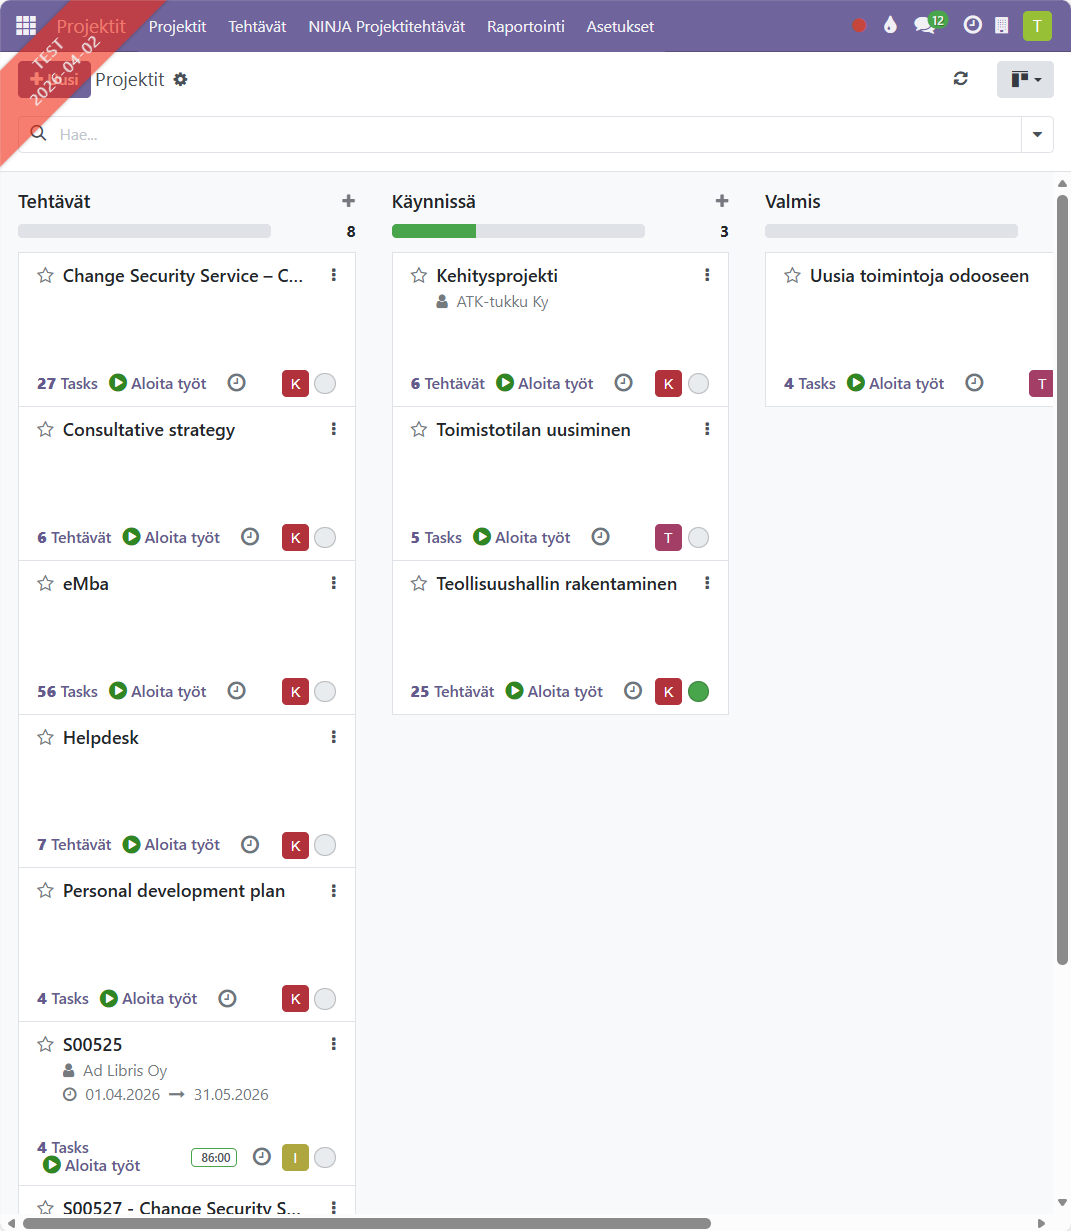Click the gear icon beside Projektit heading
This screenshot has width=1071, height=1231.
(181, 80)
